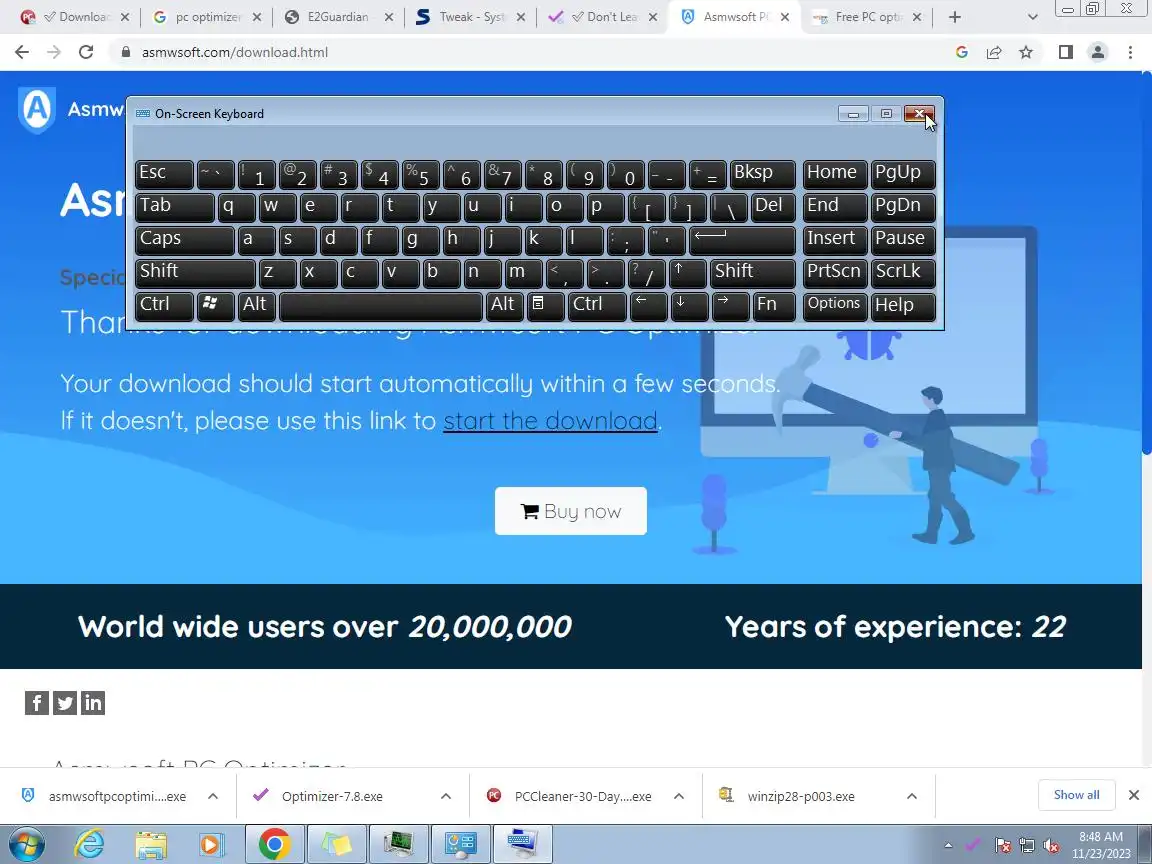Switch to the Don't Lea tab
The height and width of the screenshot is (864, 1152).
pyautogui.click(x=602, y=17)
